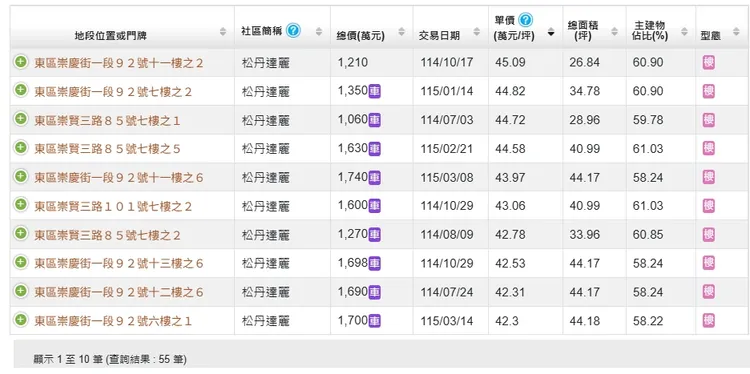Open address link 東區崇慶街一段92號十三樓之6
This screenshot has width=750, height=374.
119,264
